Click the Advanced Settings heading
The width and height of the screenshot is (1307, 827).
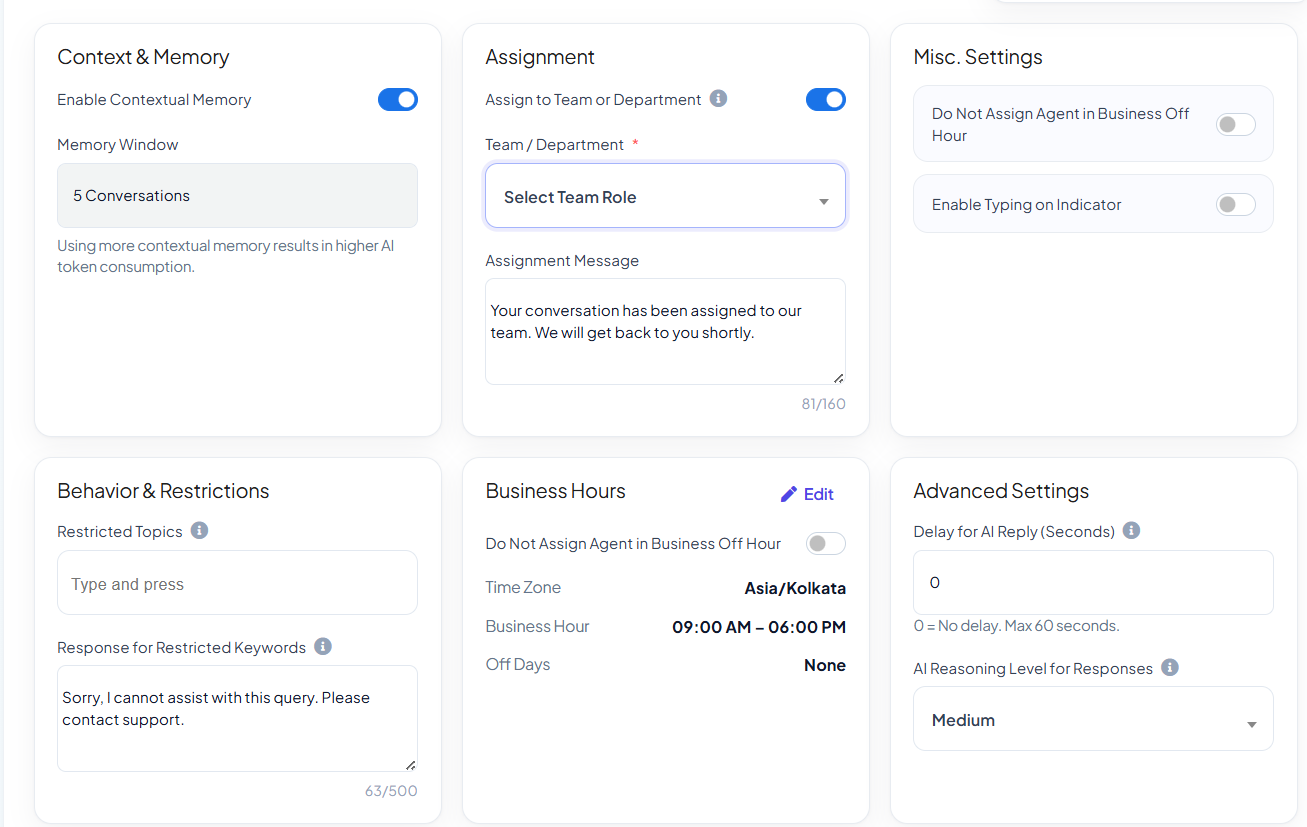(1001, 491)
